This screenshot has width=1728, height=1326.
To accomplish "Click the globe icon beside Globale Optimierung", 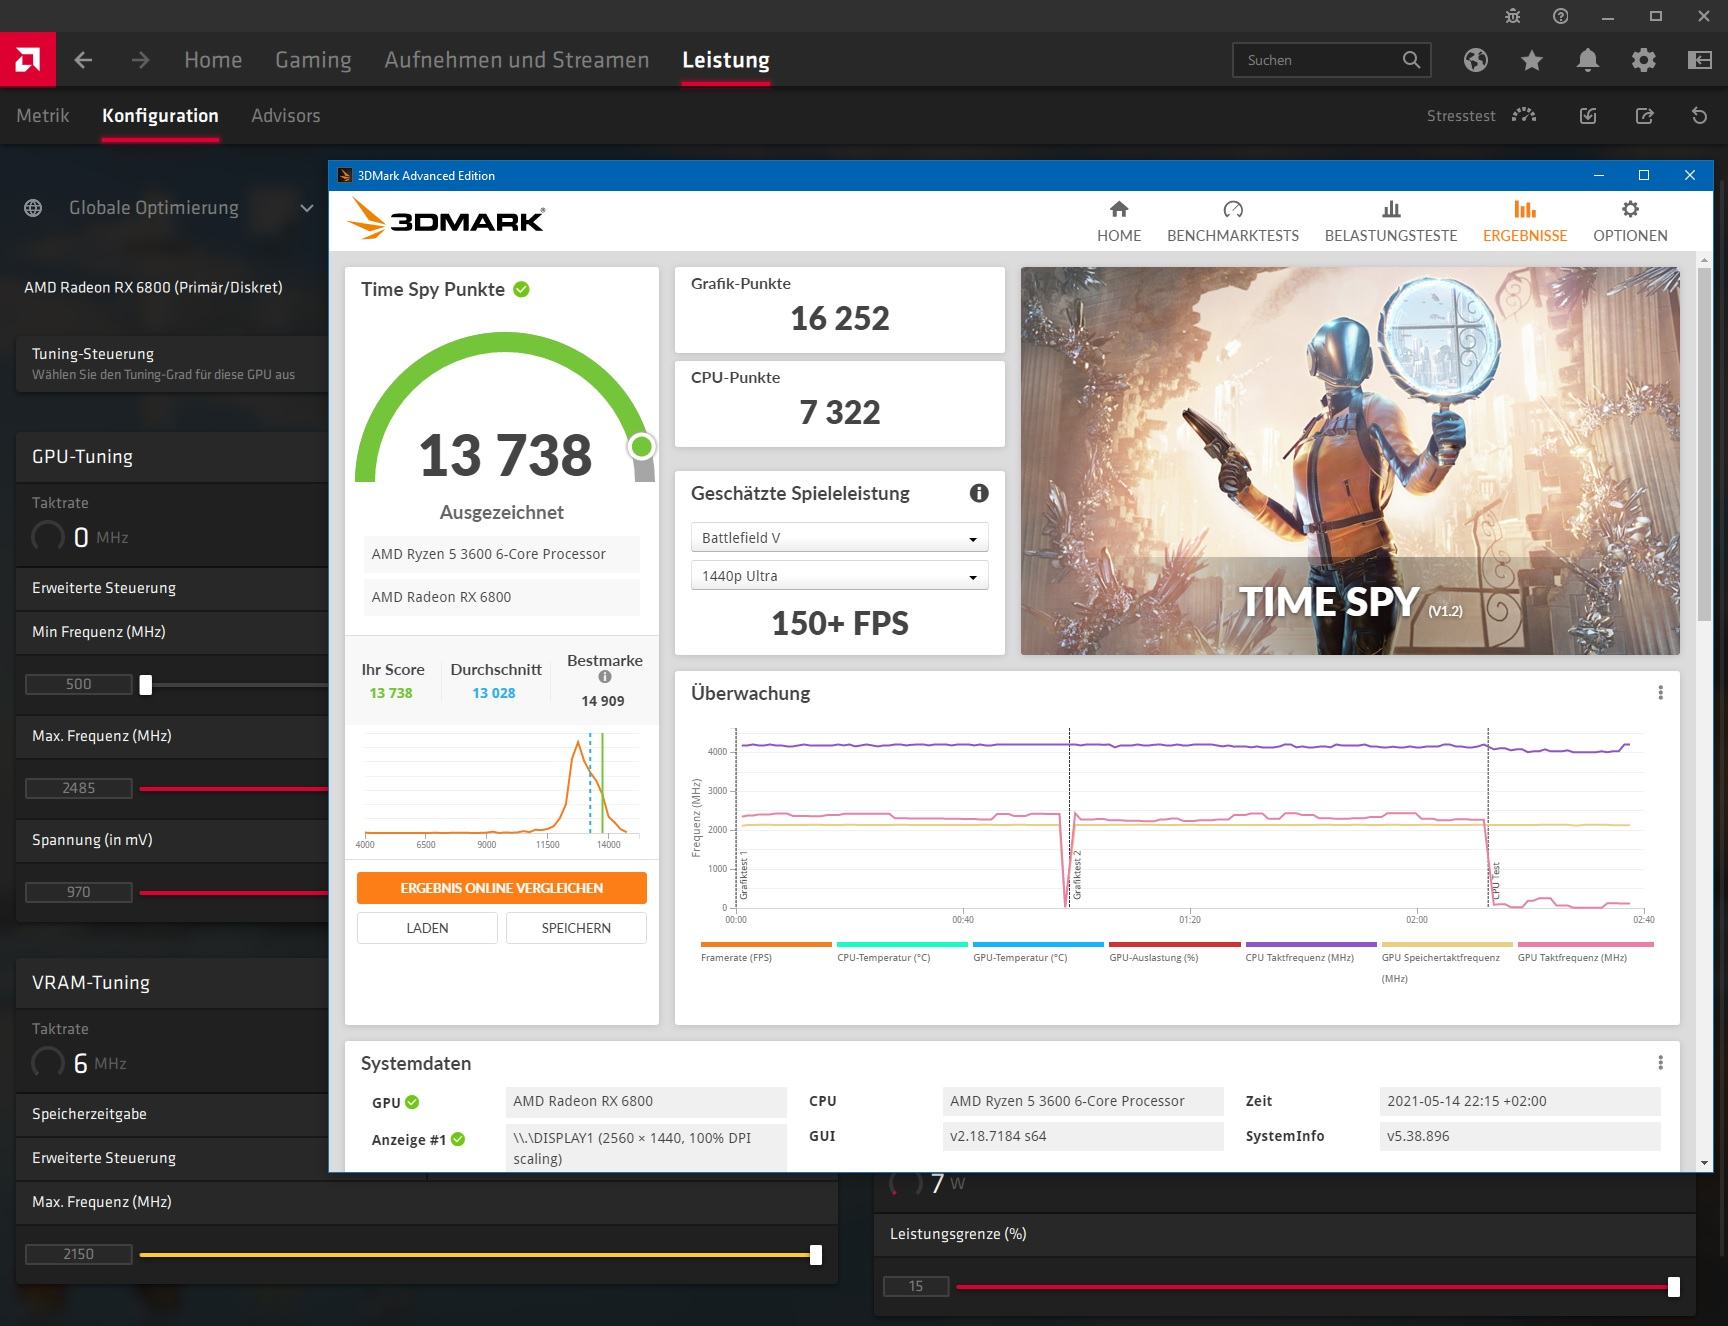I will click(x=33, y=208).
